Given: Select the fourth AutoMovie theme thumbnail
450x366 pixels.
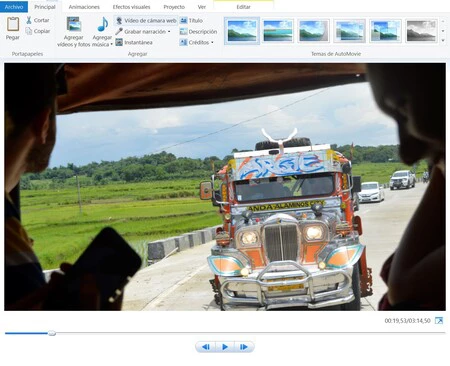Looking at the screenshot, I should 350,31.
